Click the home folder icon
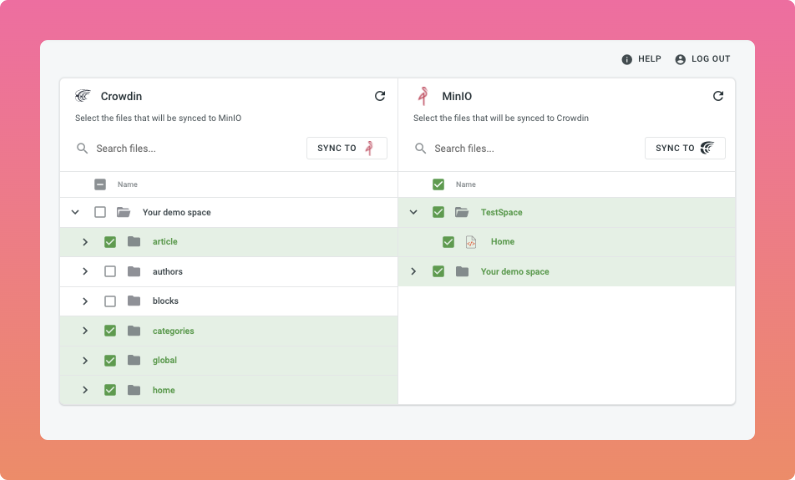Viewport: 795px width, 480px height. (x=134, y=390)
